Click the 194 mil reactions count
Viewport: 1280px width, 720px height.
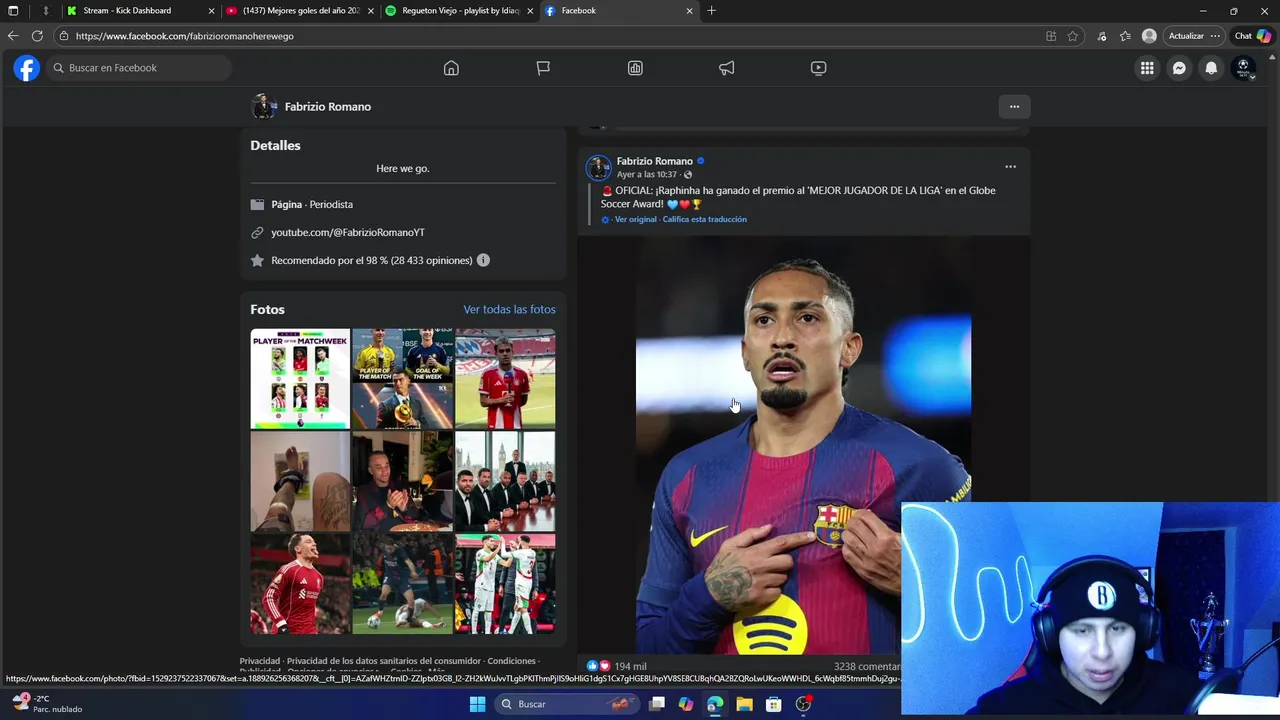(630, 666)
